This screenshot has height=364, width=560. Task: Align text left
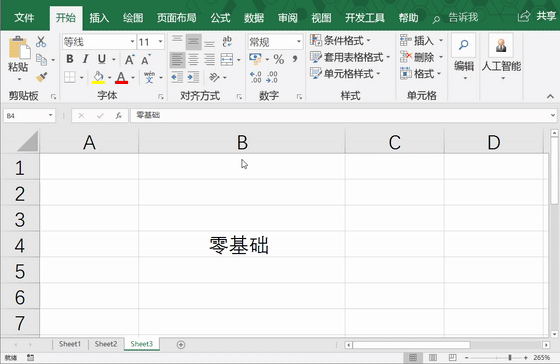click(177, 60)
